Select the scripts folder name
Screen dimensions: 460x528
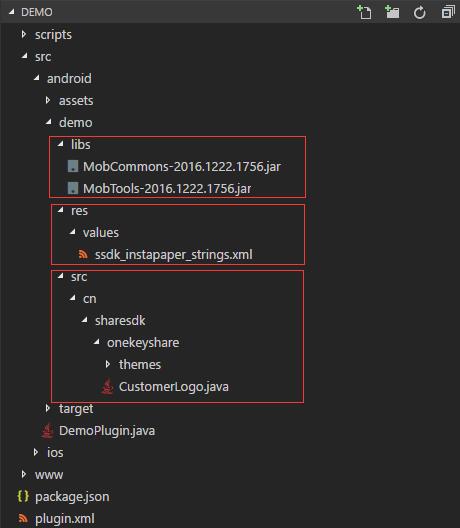[53, 35]
